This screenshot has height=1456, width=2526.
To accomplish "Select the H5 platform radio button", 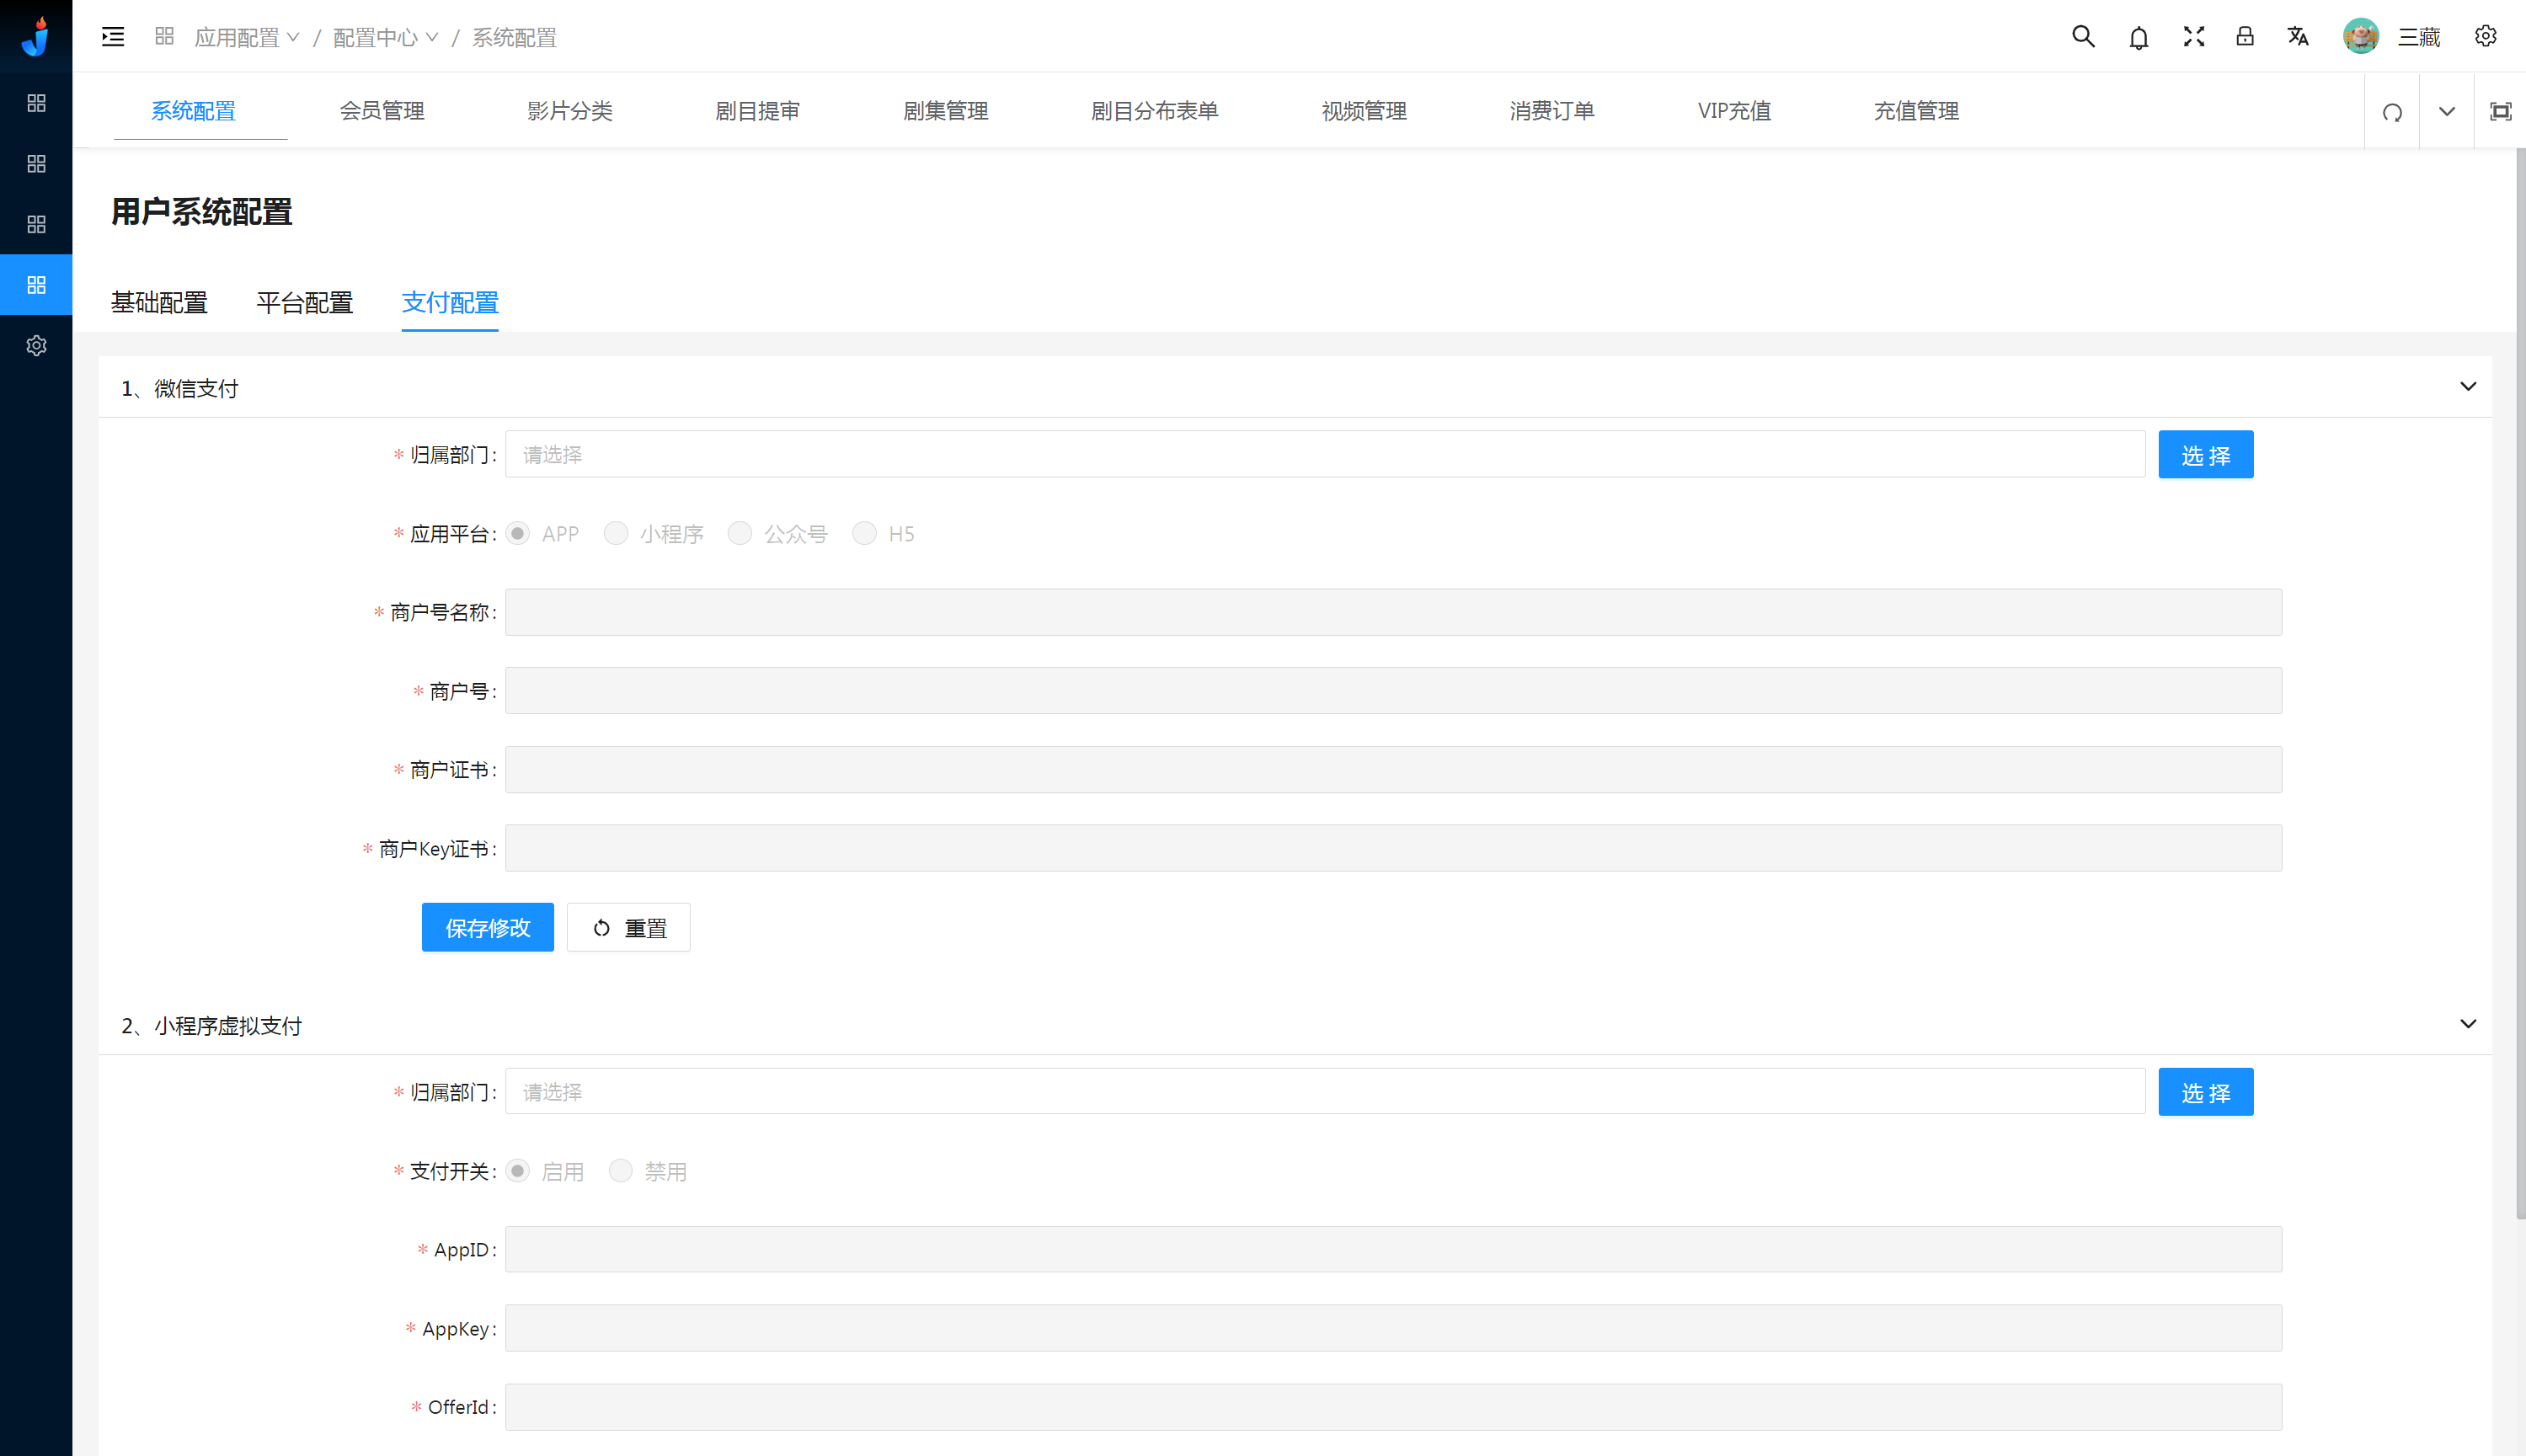I will 864,533.
